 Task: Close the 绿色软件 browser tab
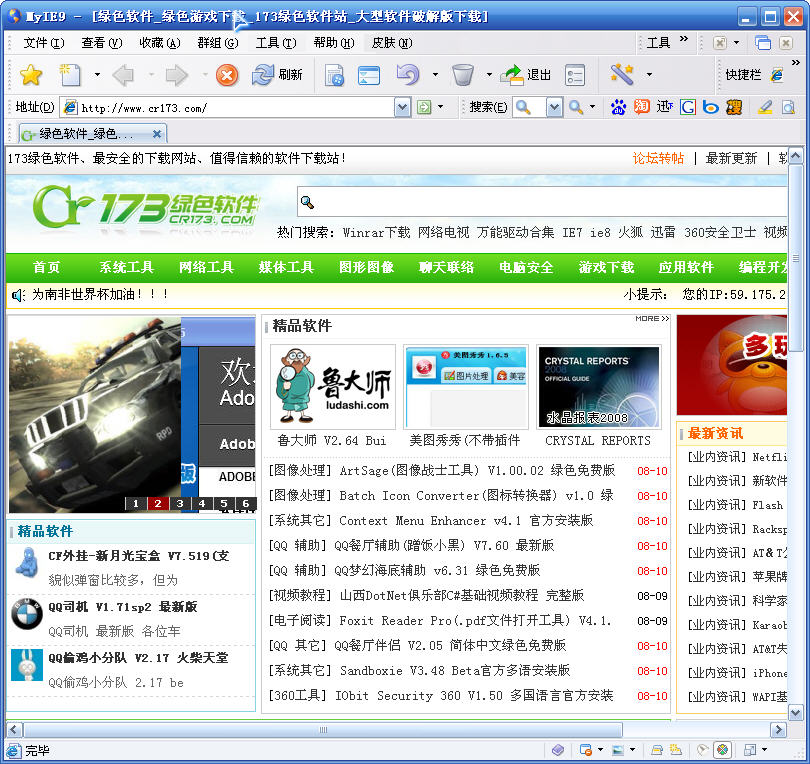[x=158, y=133]
